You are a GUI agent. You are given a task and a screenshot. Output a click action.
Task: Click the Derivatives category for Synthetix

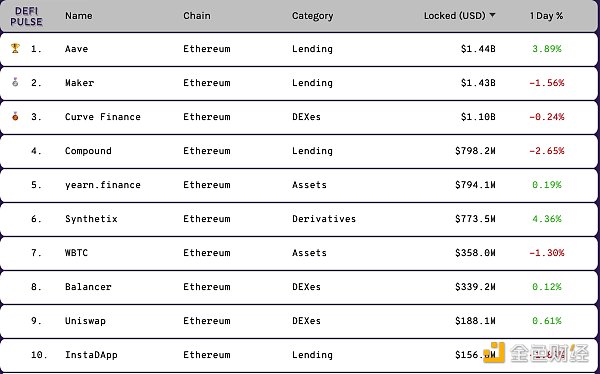[324, 219]
